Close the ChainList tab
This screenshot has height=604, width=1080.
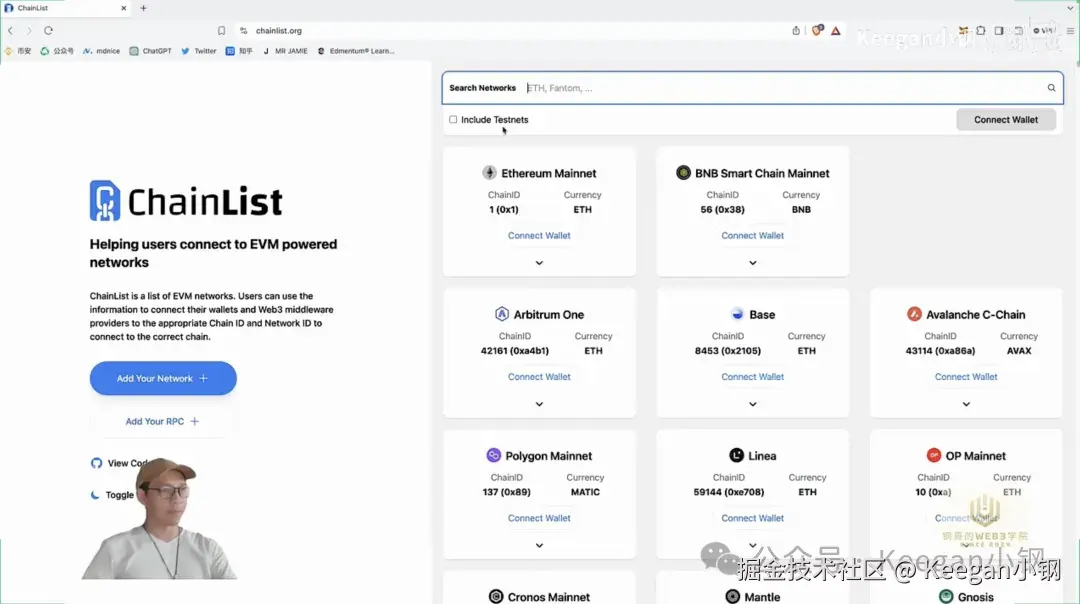tap(123, 8)
